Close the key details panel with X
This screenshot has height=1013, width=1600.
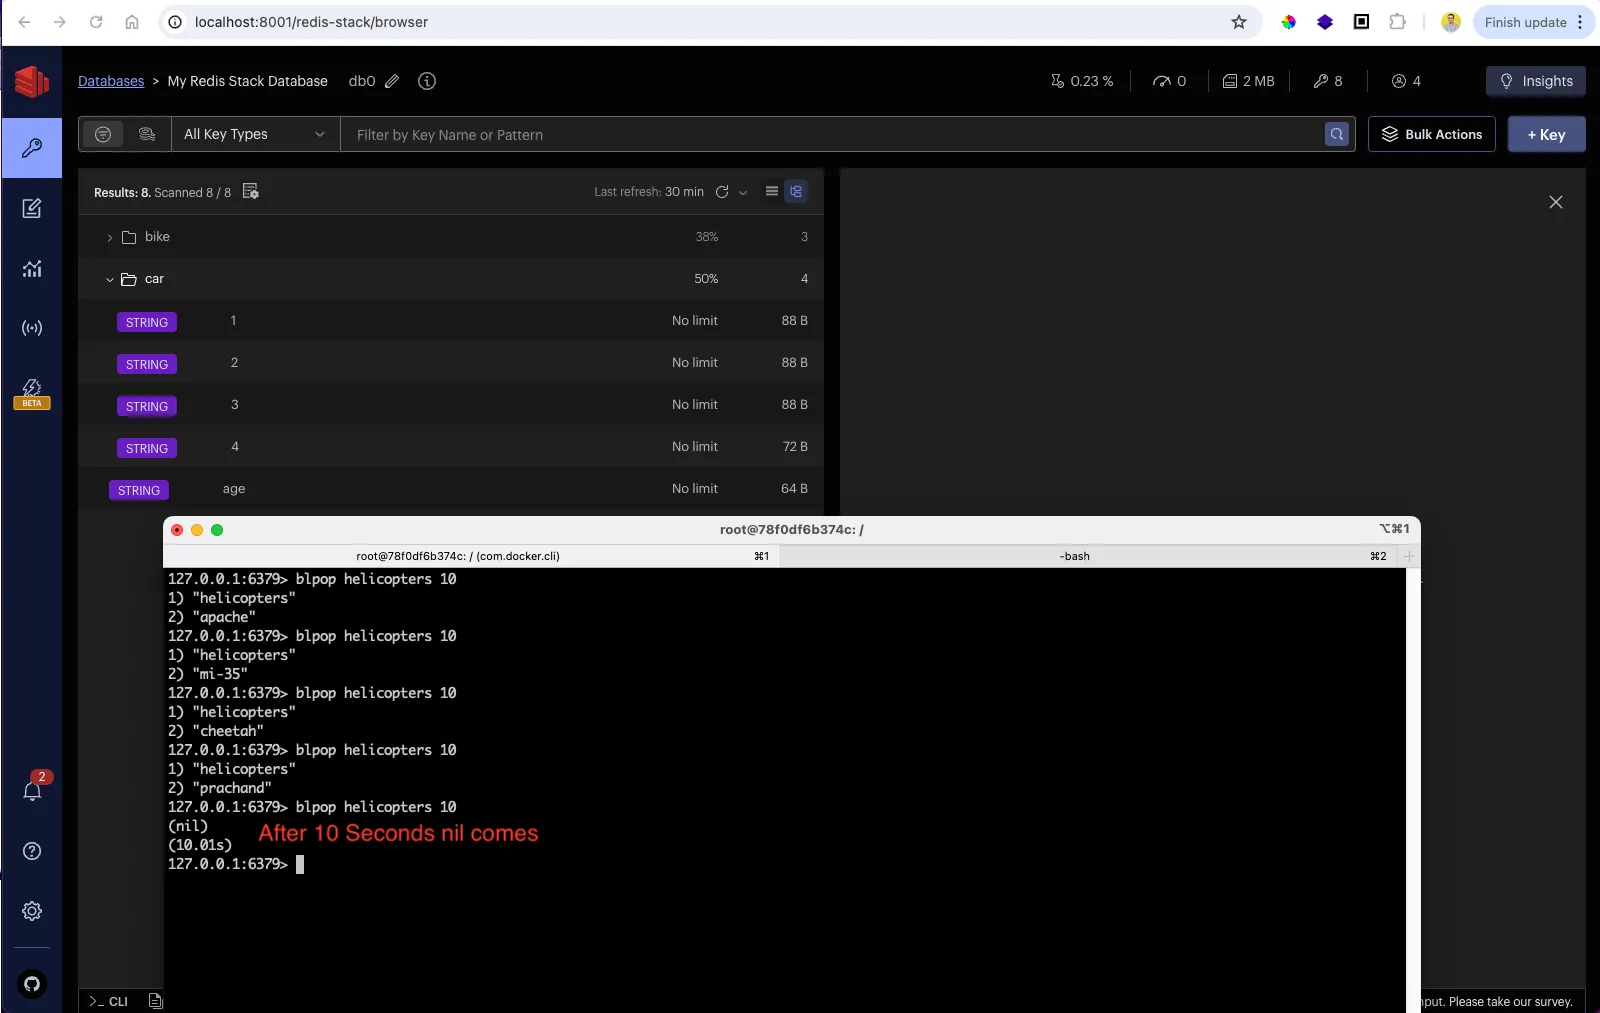pos(1556,202)
